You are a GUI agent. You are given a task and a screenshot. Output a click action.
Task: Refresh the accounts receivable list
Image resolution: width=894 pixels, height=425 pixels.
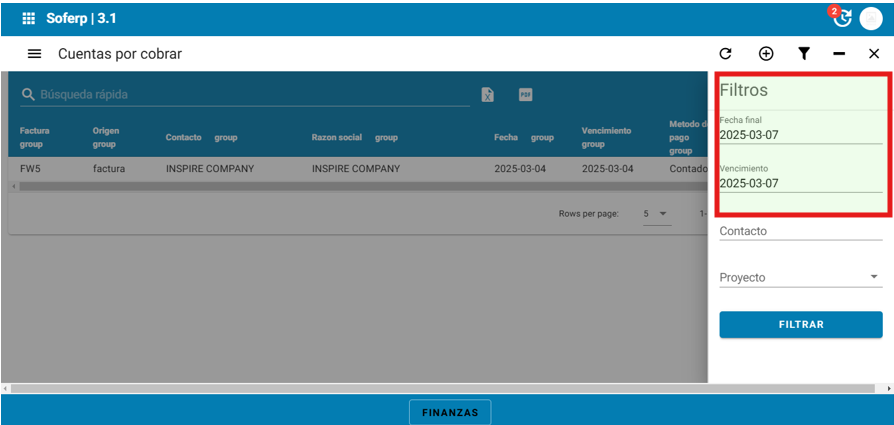[x=725, y=54]
